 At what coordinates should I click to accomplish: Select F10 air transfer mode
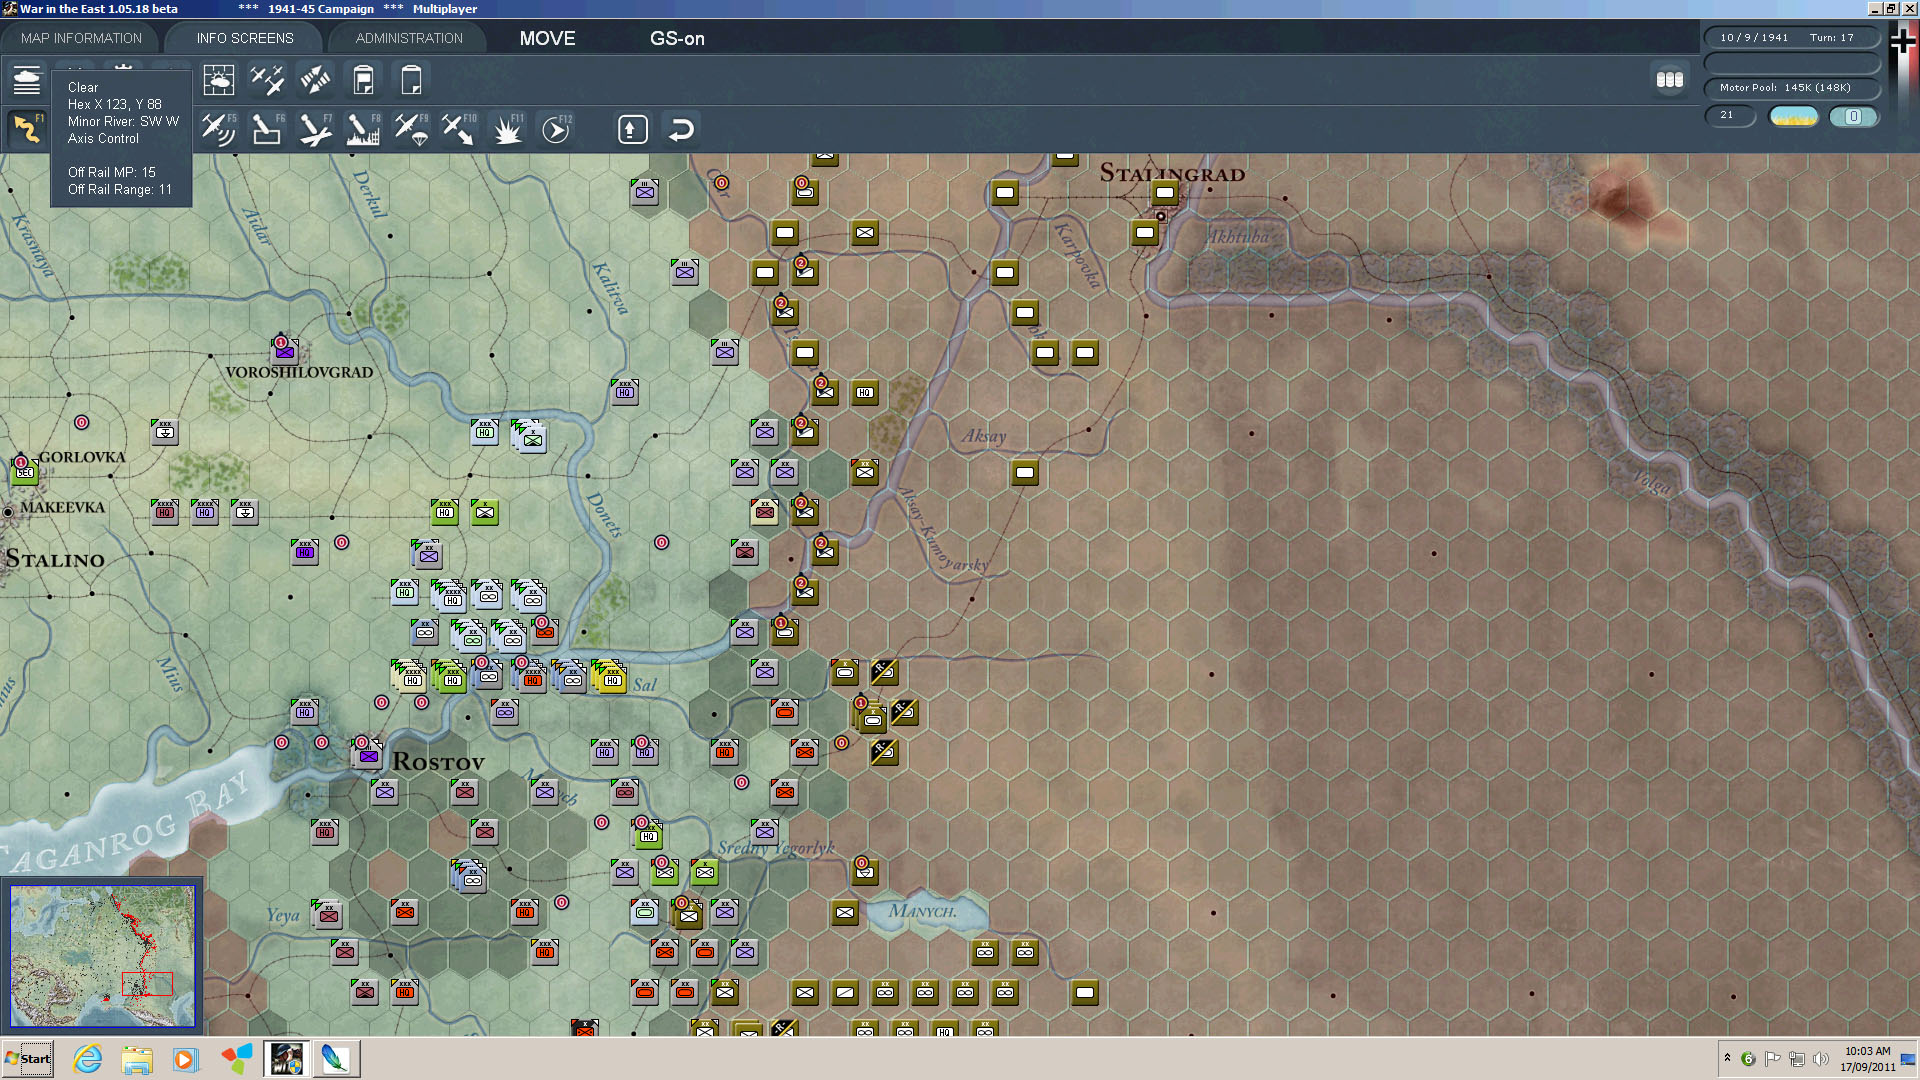tap(459, 129)
